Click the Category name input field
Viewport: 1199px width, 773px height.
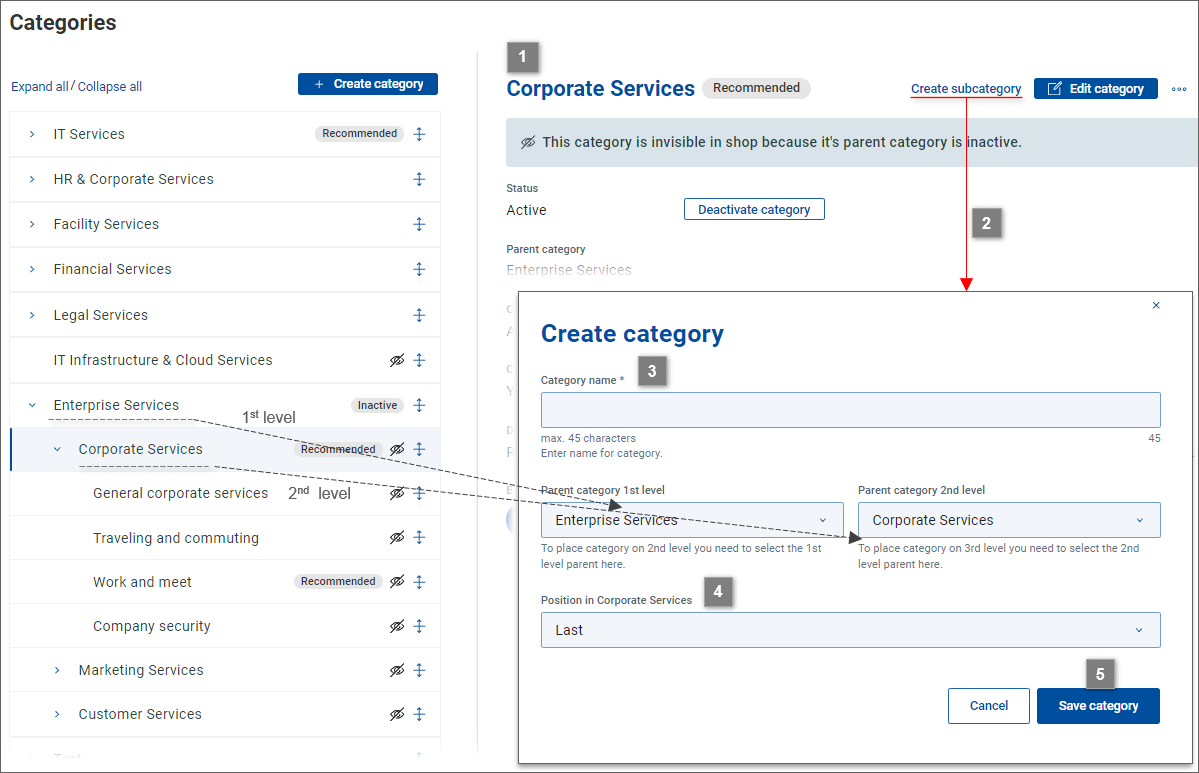[x=850, y=410]
